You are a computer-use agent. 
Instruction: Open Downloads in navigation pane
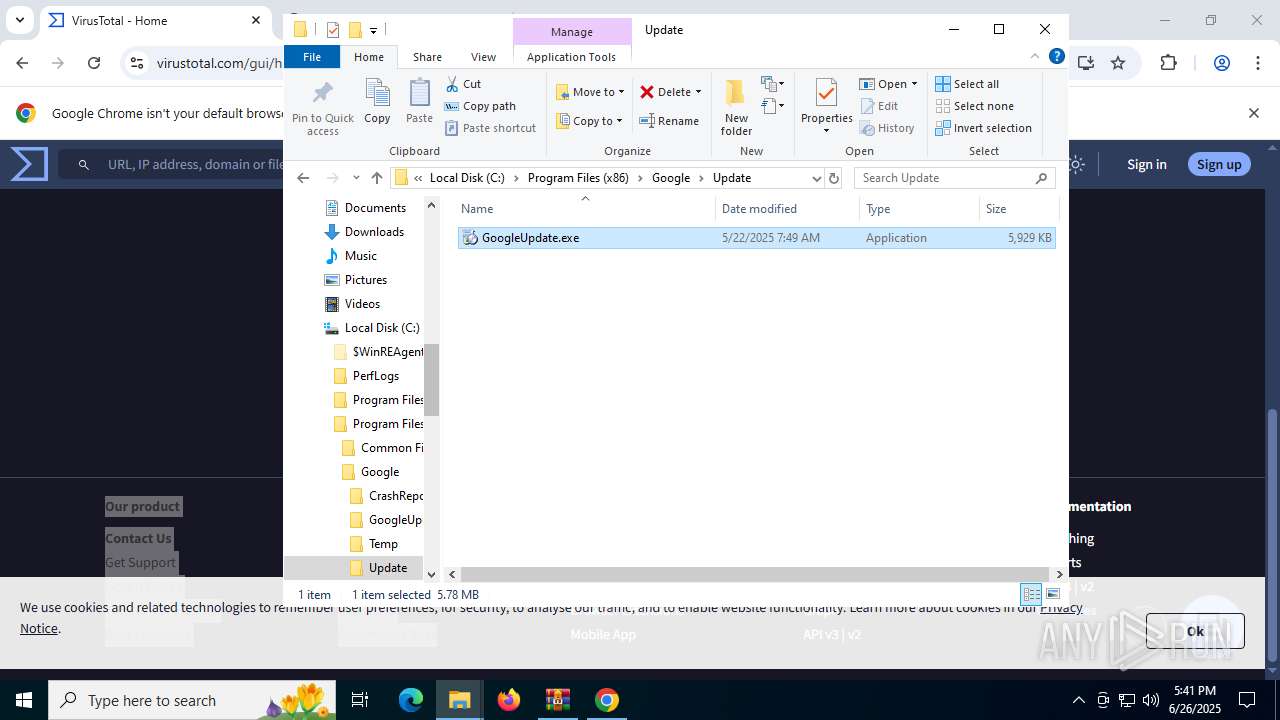click(374, 232)
